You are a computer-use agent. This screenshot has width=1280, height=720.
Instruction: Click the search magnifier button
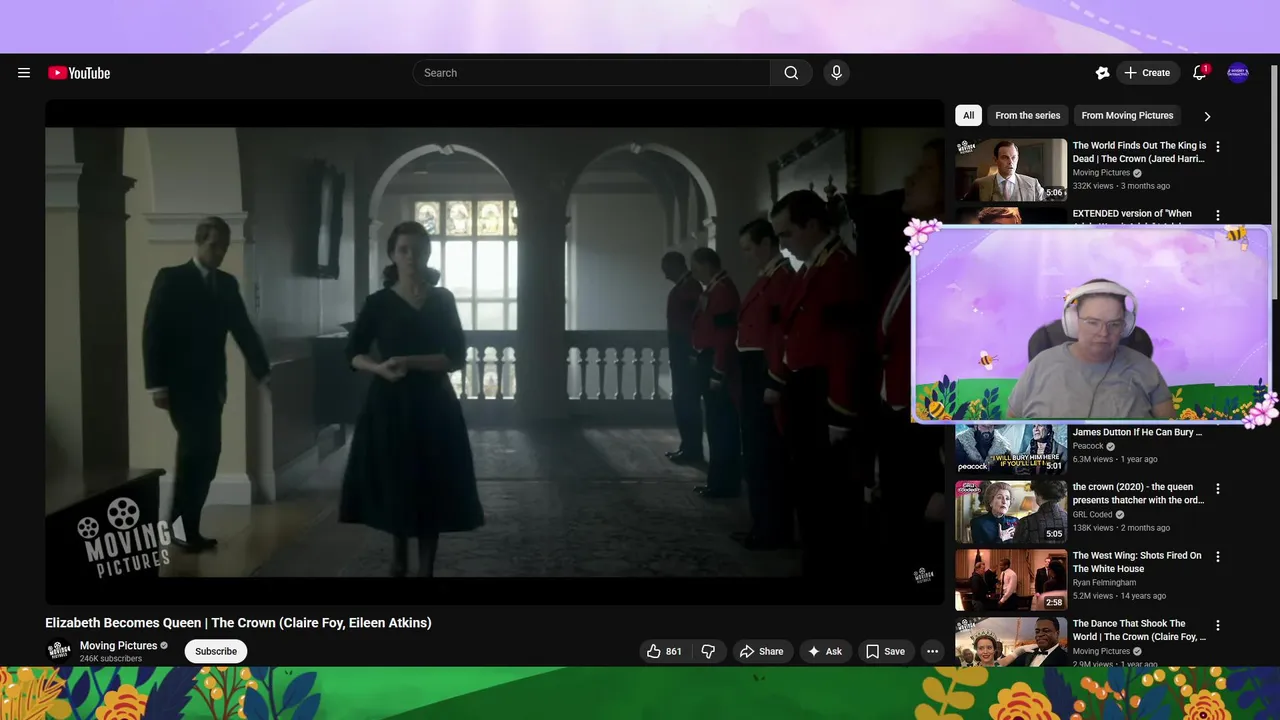(x=791, y=73)
